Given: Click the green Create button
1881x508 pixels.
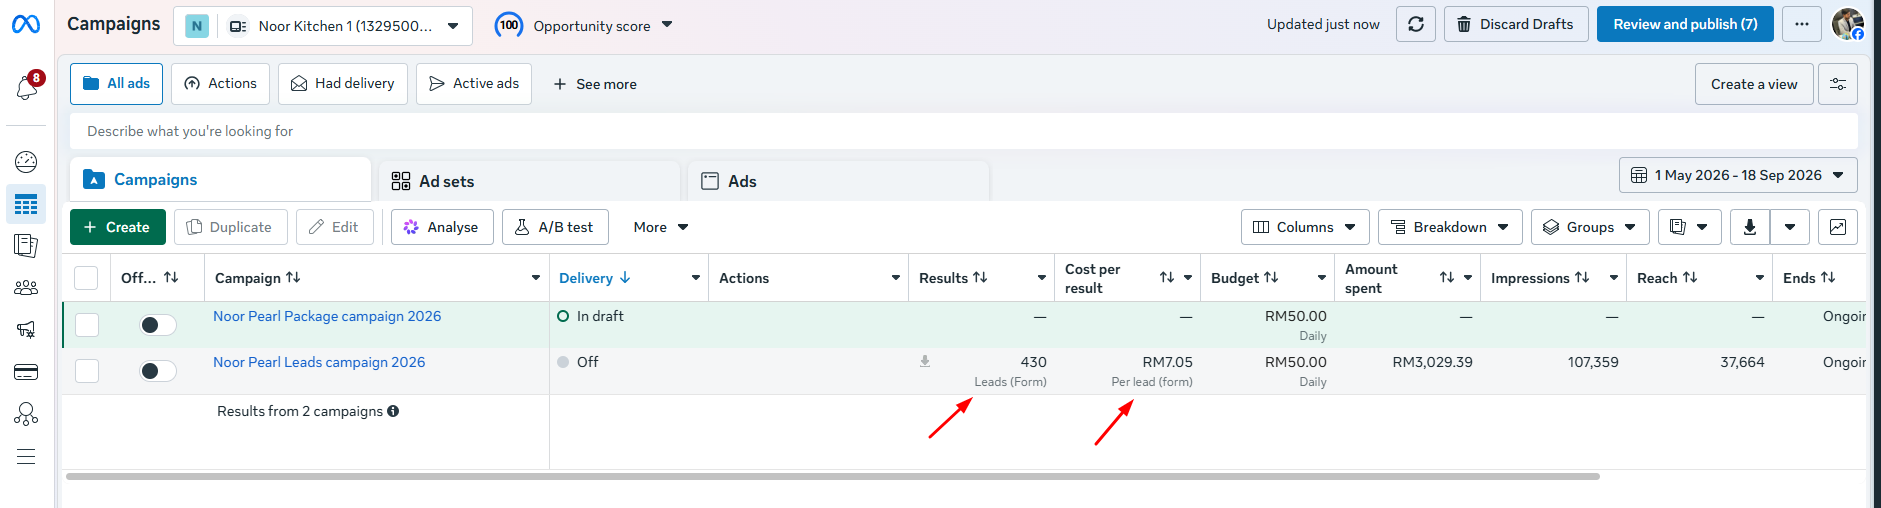Looking at the screenshot, I should [x=117, y=227].
